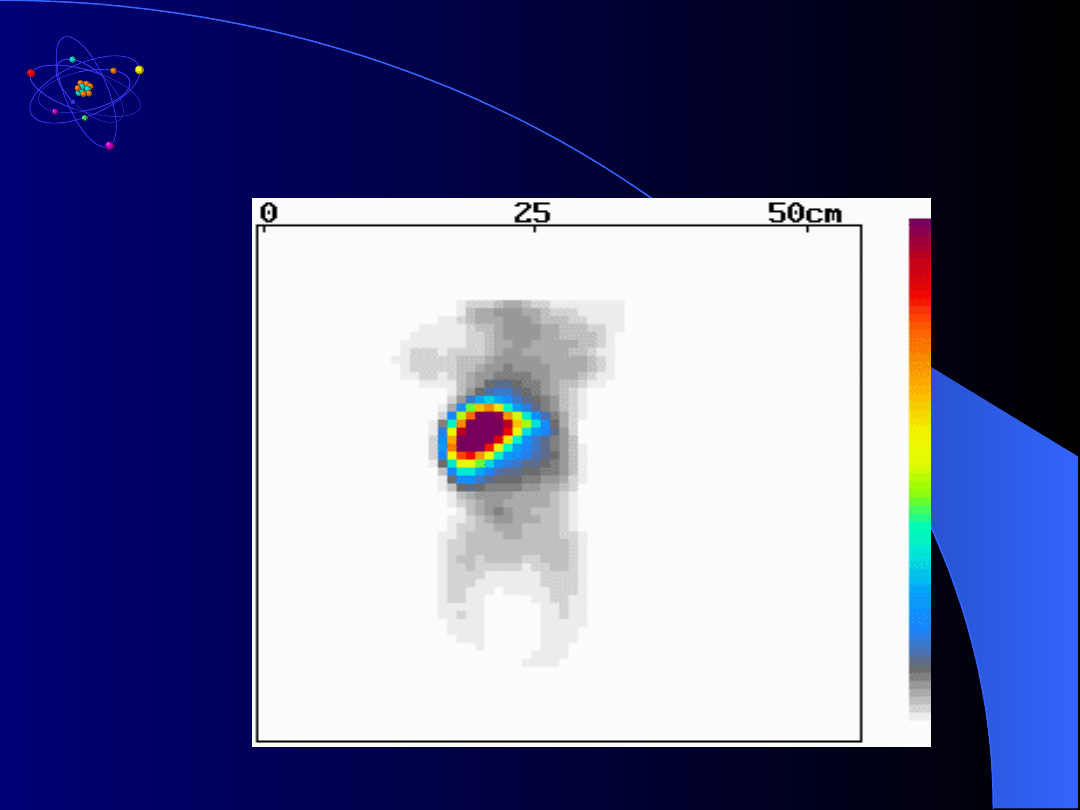Select the "25" scale label above the scan

coord(533,212)
